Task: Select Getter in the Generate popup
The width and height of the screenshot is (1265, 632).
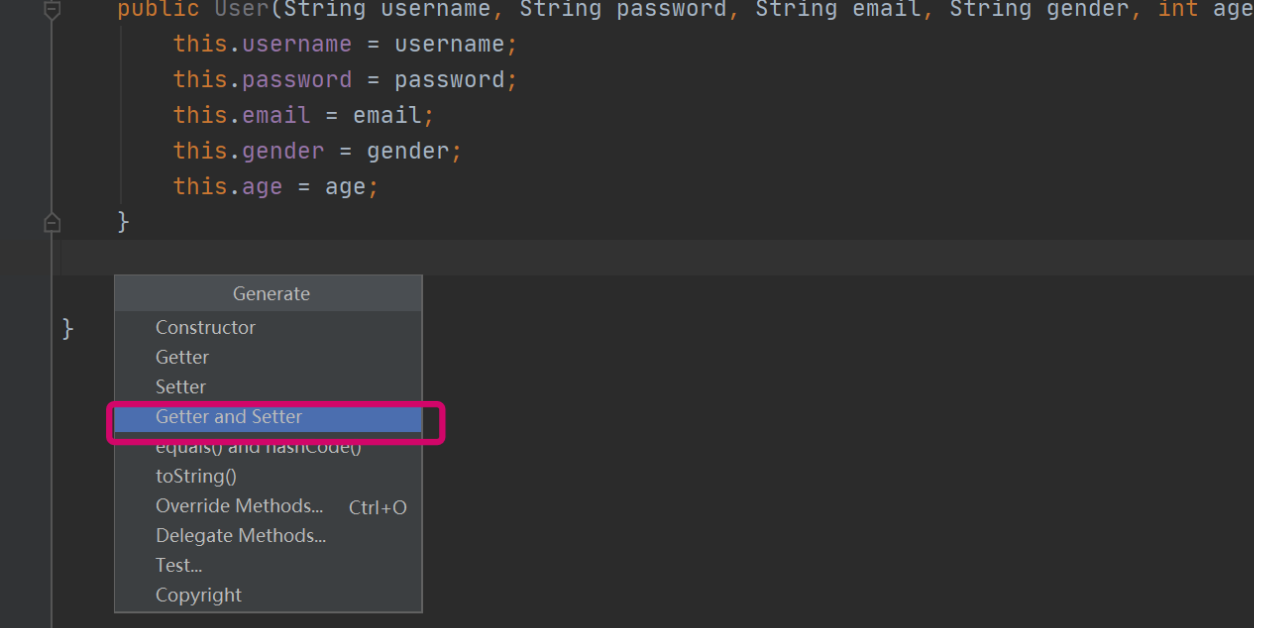Action: point(182,357)
